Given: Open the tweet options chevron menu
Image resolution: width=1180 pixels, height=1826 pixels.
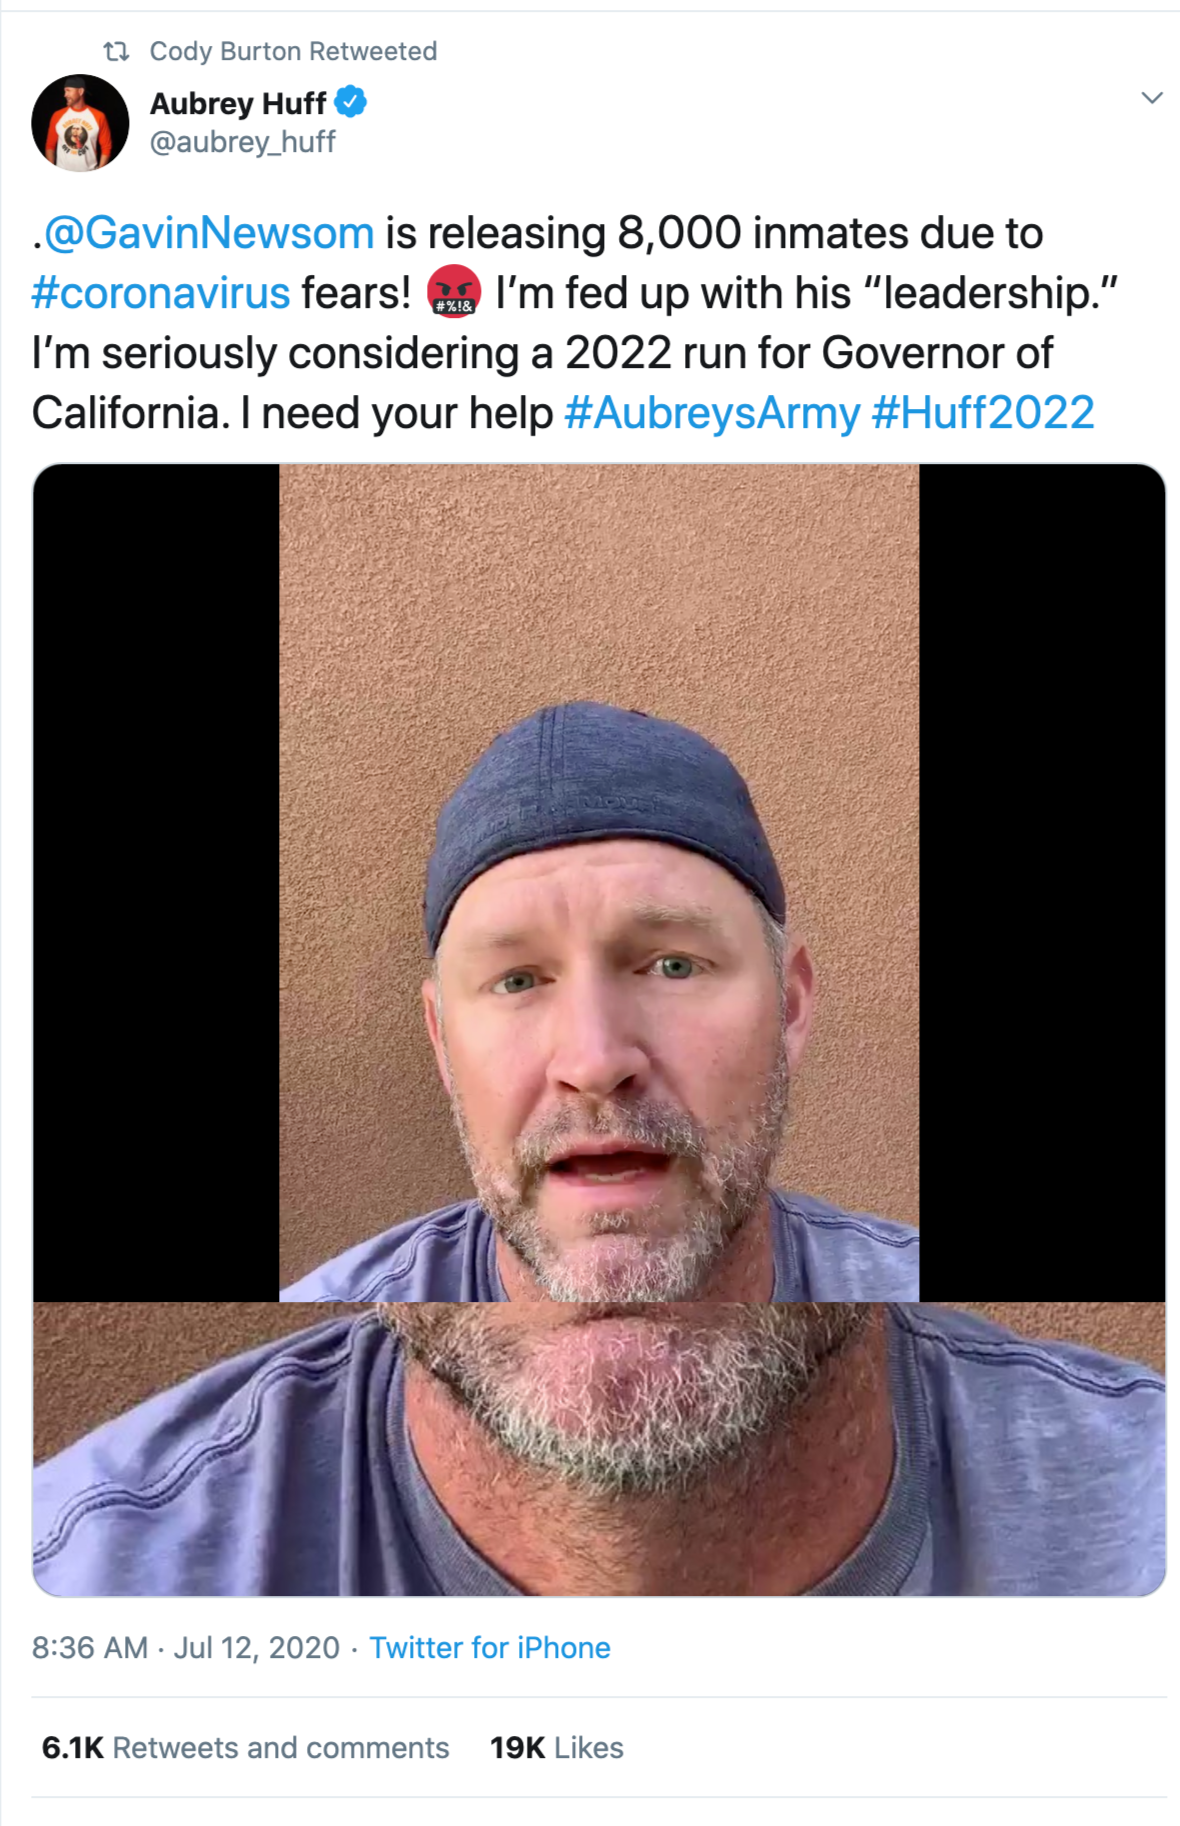Looking at the screenshot, I should click(x=1152, y=98).
